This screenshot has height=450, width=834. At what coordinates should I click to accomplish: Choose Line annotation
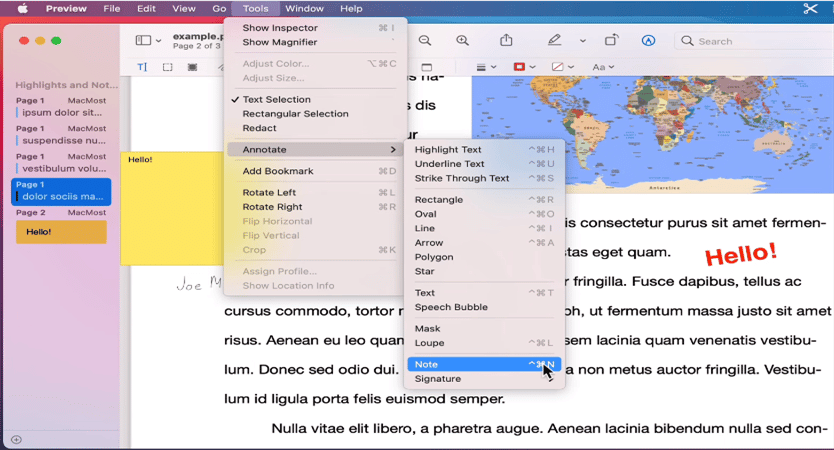pyautogui.click(x=484, y=228)
